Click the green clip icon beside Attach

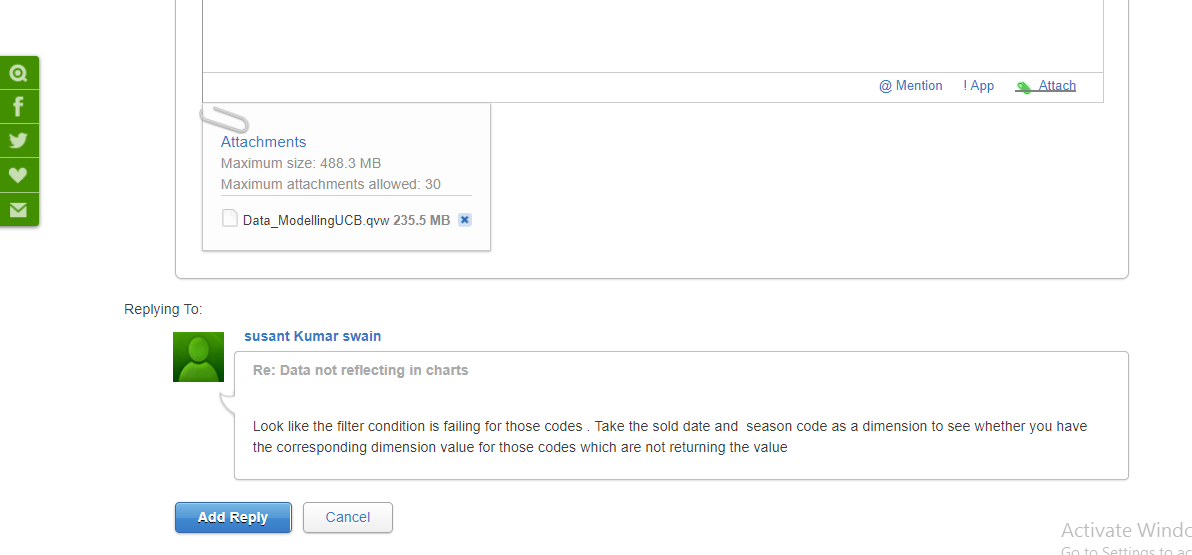tap(1024, 87)
